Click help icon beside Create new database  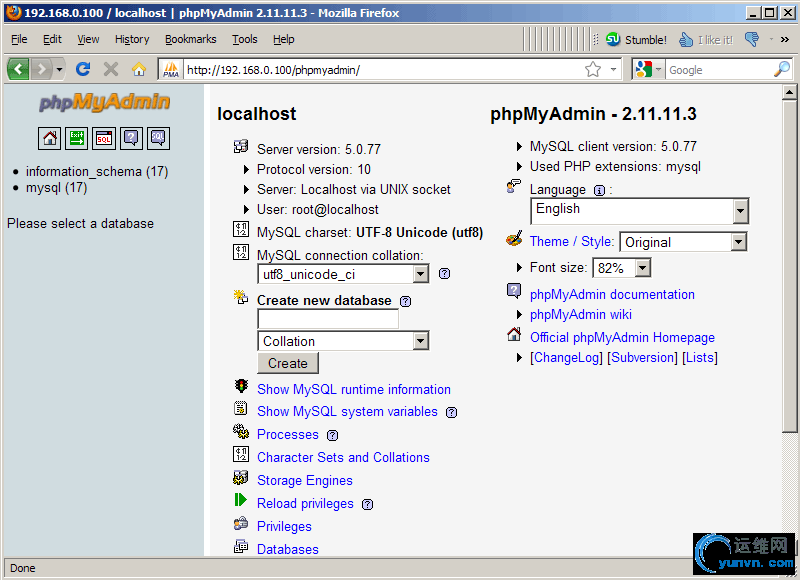coord(405,301)
